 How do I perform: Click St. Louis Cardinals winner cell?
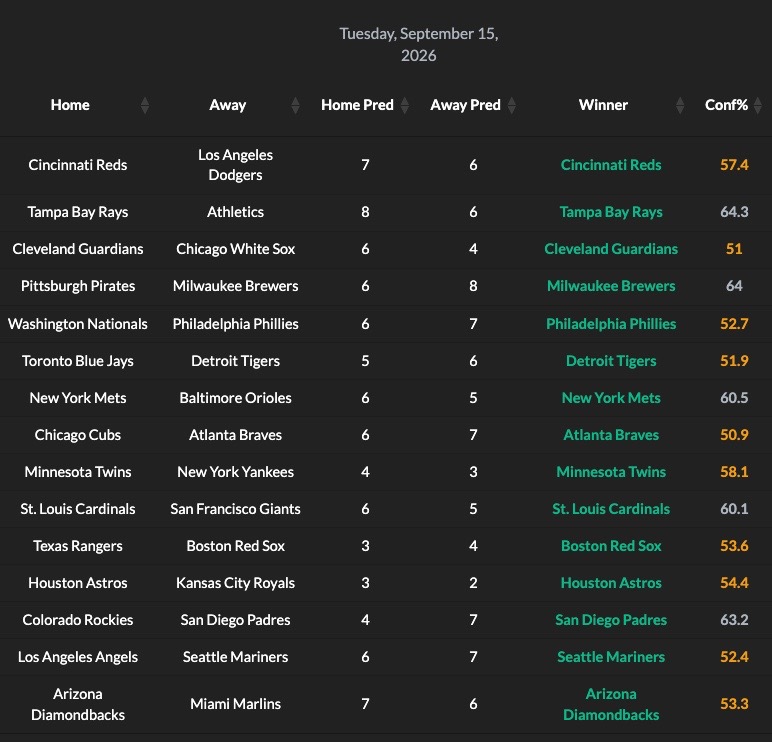(611, 509)
